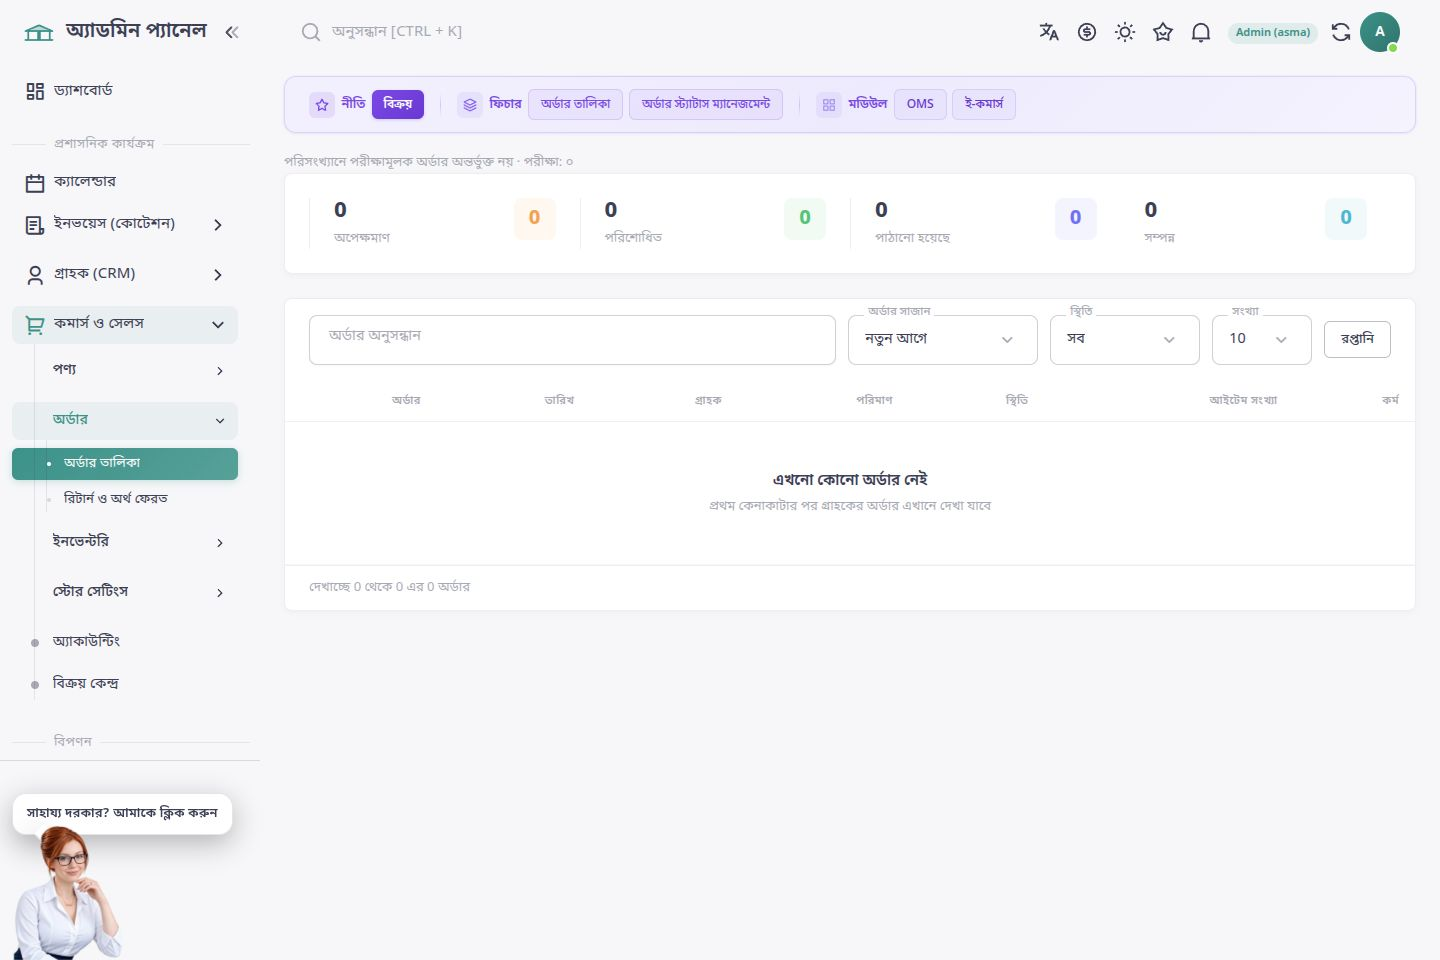Open অ্যাকাউন্টিং in the sidebar
The image size is (1440, 960).
[125, 641]
